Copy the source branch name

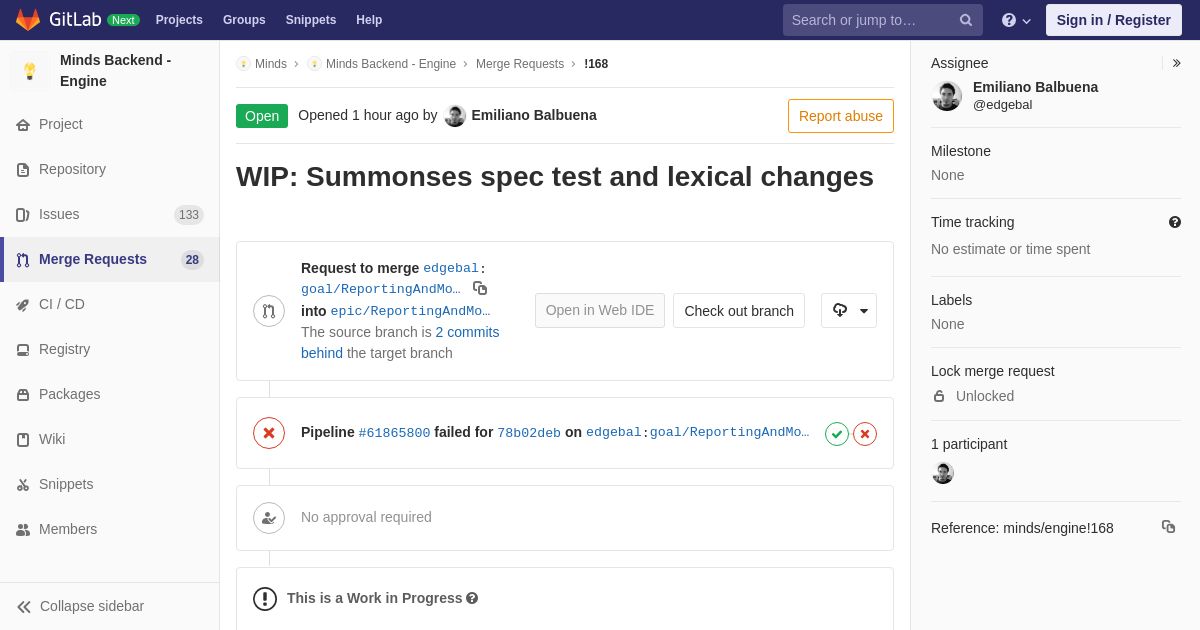tap(480, 288)
